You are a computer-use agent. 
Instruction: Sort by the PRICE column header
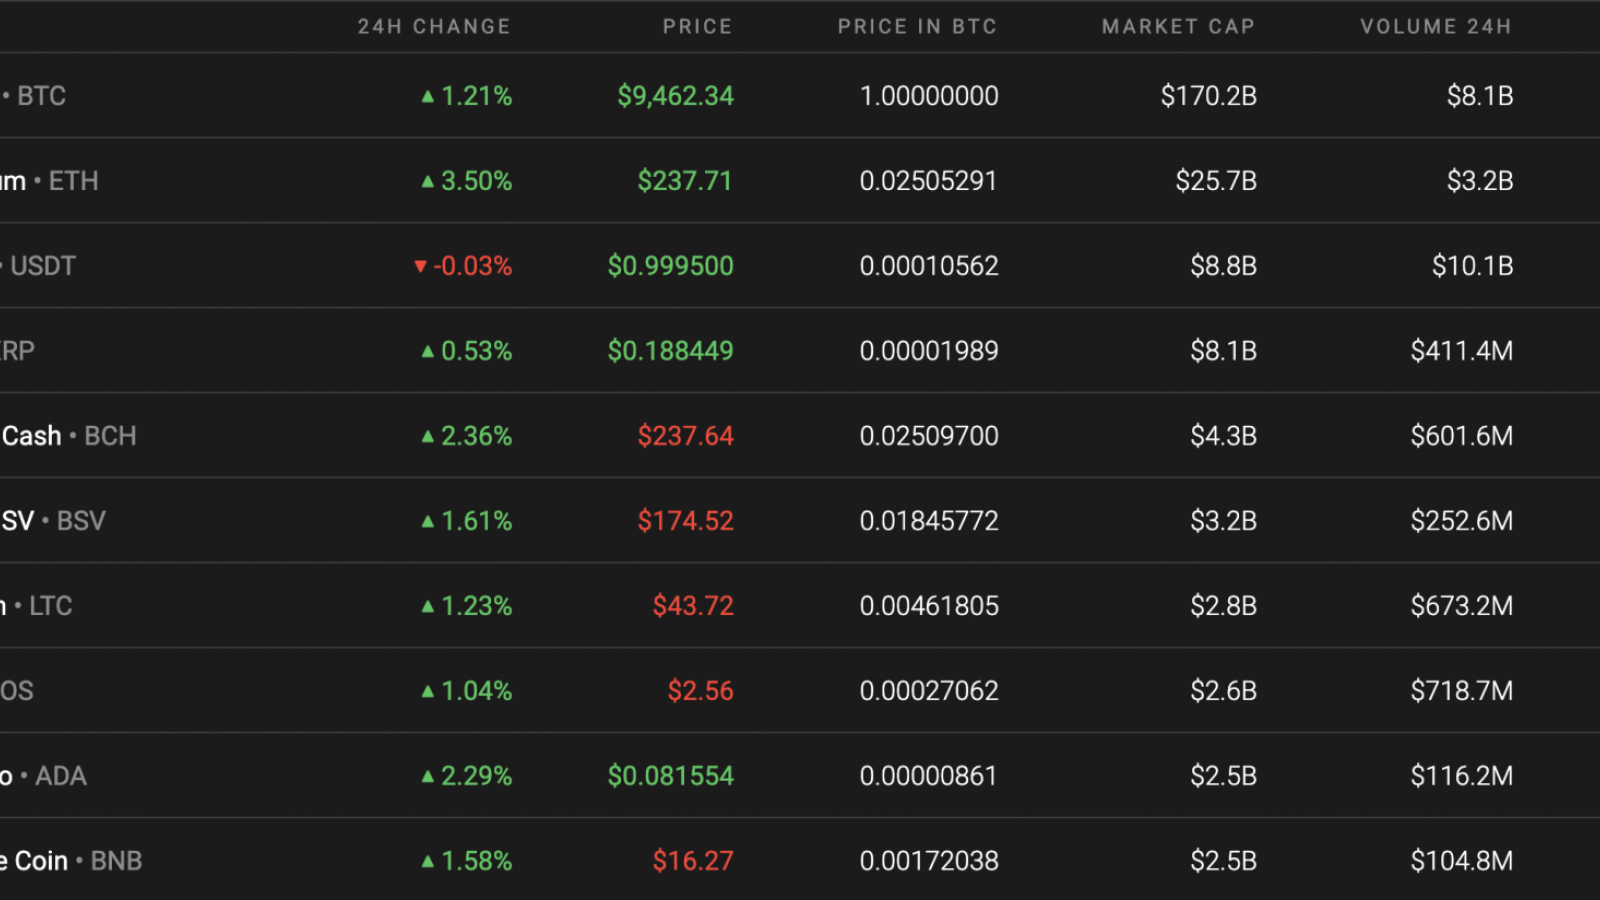(x=697, y=27)
